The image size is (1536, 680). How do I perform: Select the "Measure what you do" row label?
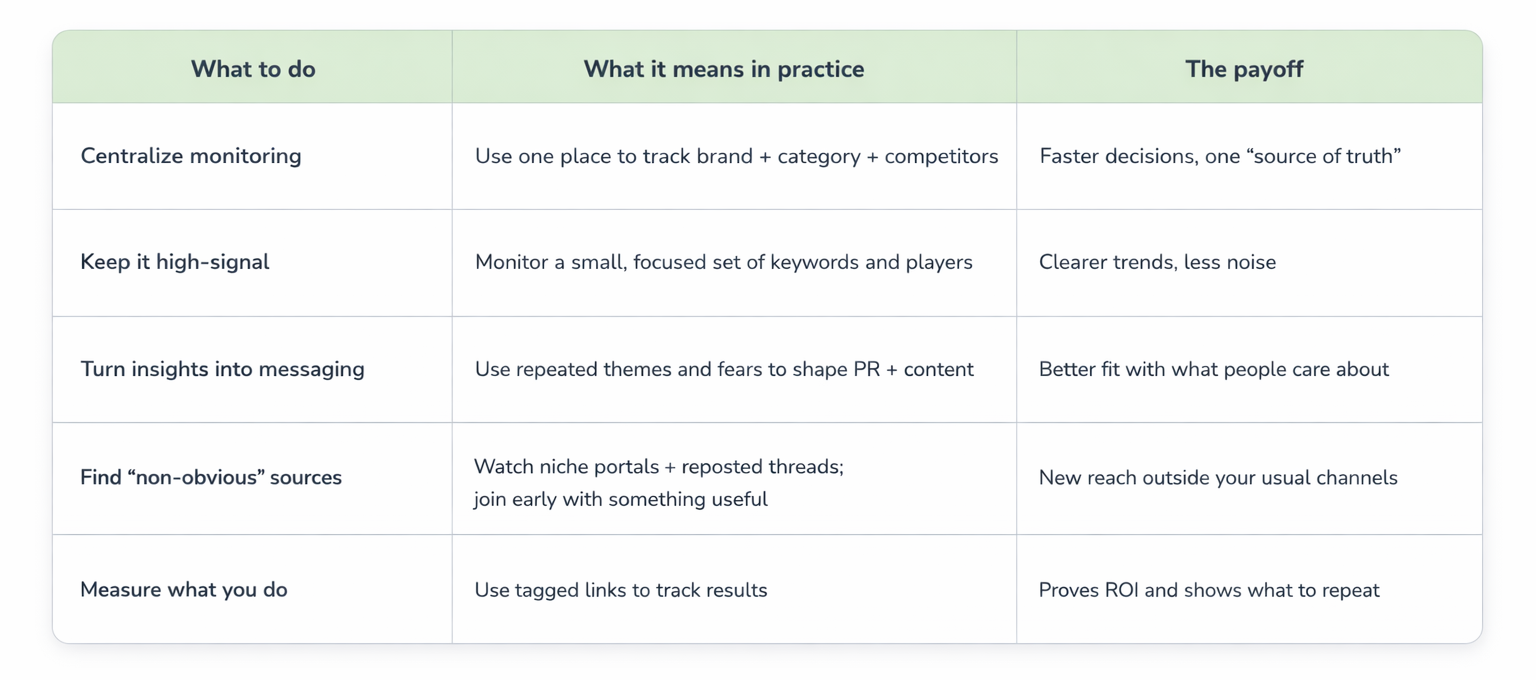tap(184, 590)
